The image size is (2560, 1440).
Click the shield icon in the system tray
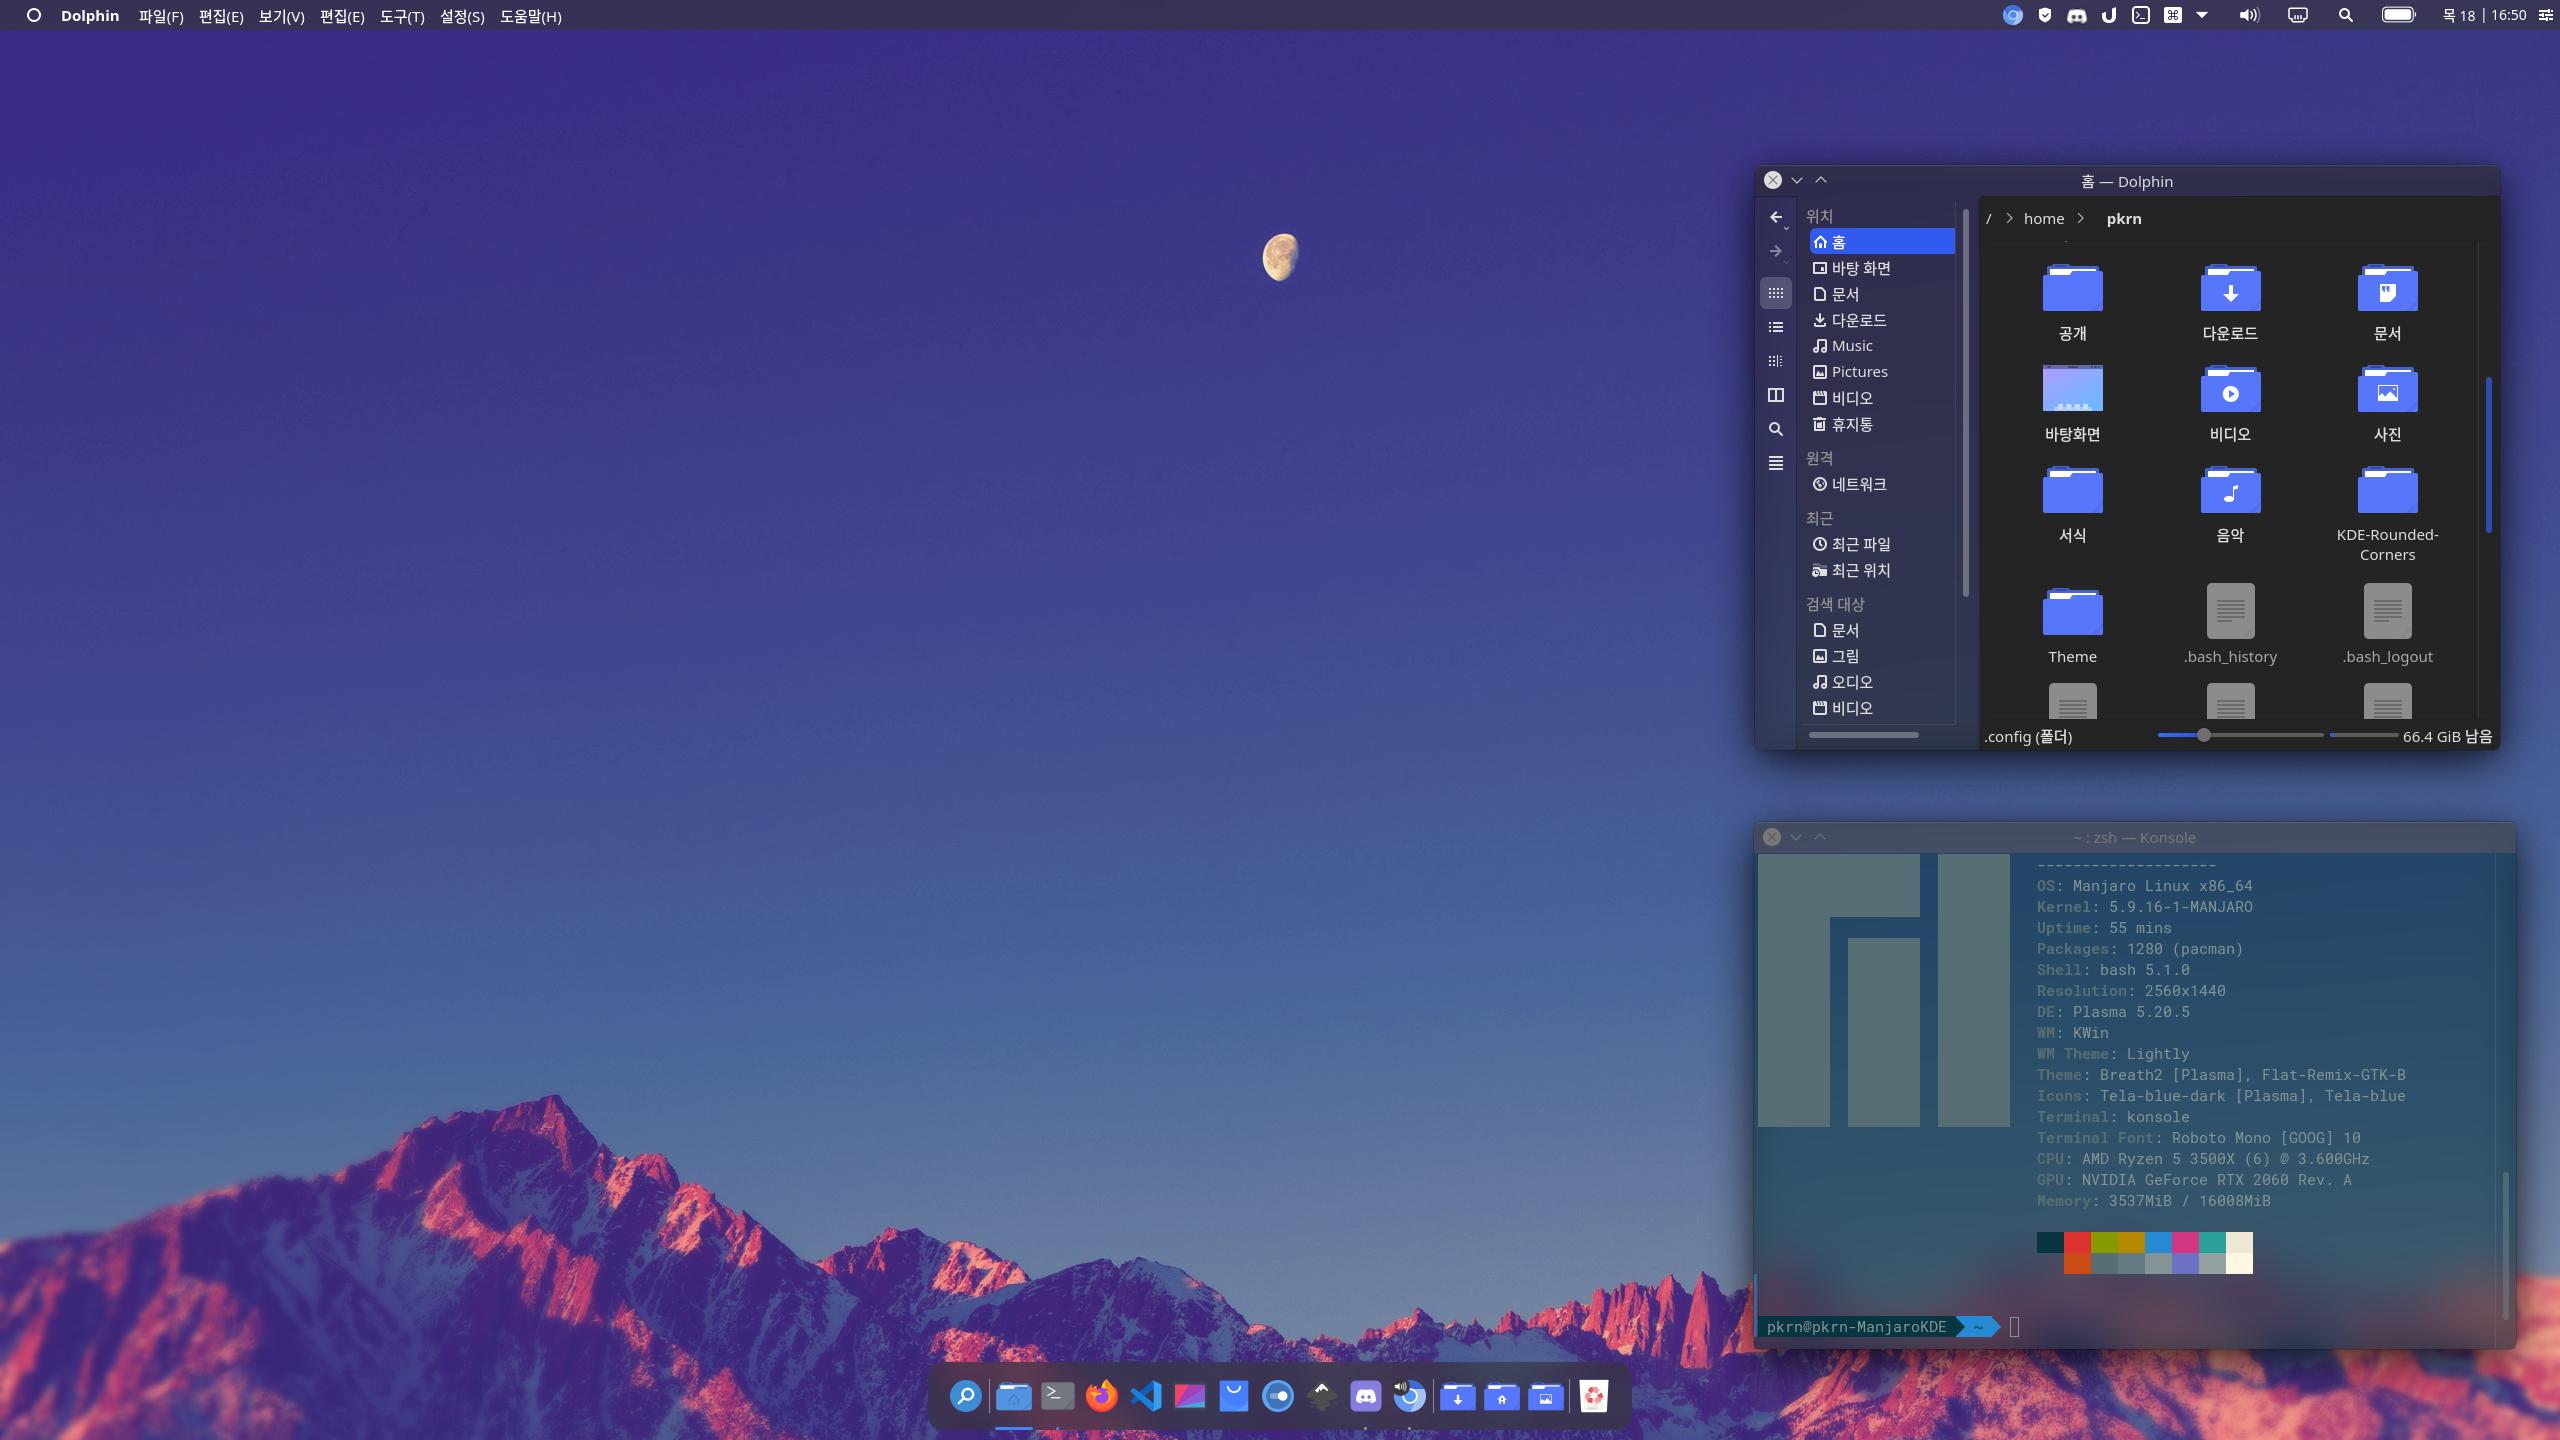pos(2045,15)
